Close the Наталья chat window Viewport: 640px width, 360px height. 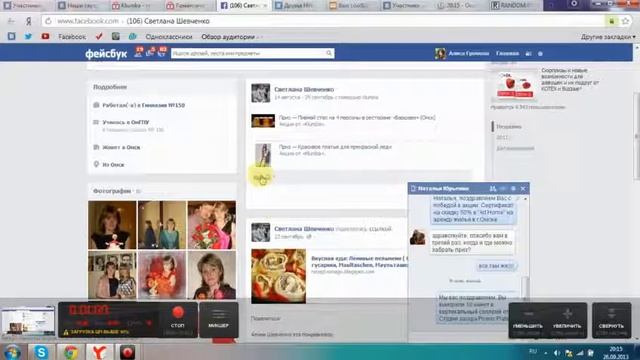click(523, 189)
